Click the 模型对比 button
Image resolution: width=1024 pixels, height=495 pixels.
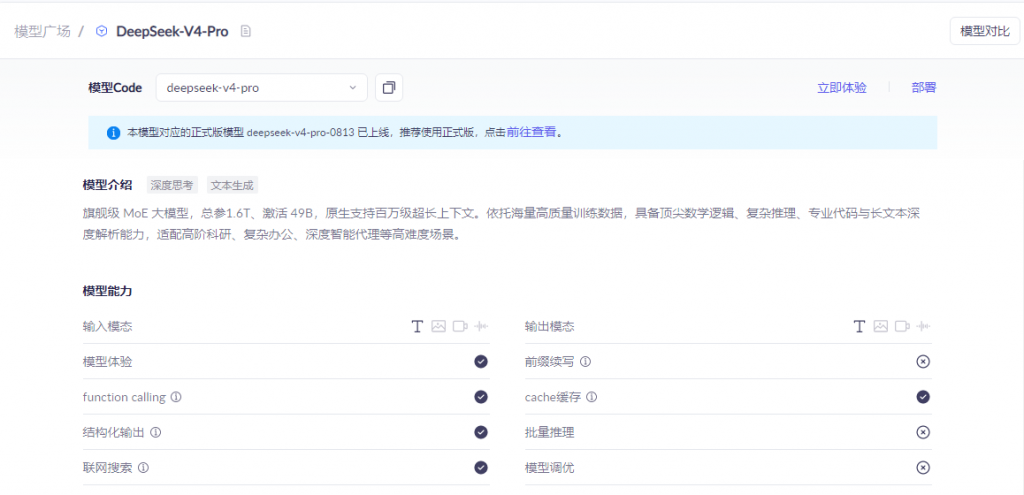point(985,31)
